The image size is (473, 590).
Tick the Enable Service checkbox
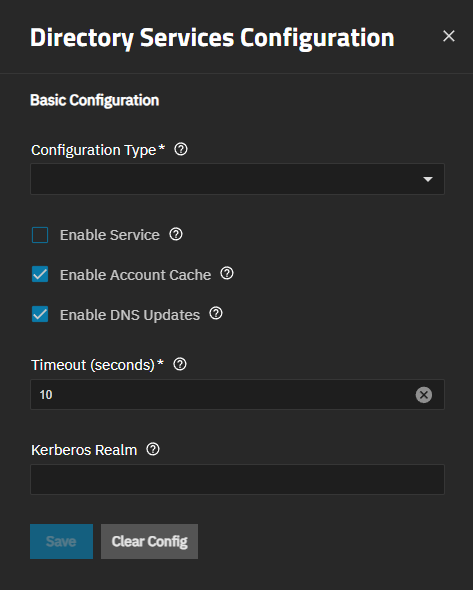40,235
